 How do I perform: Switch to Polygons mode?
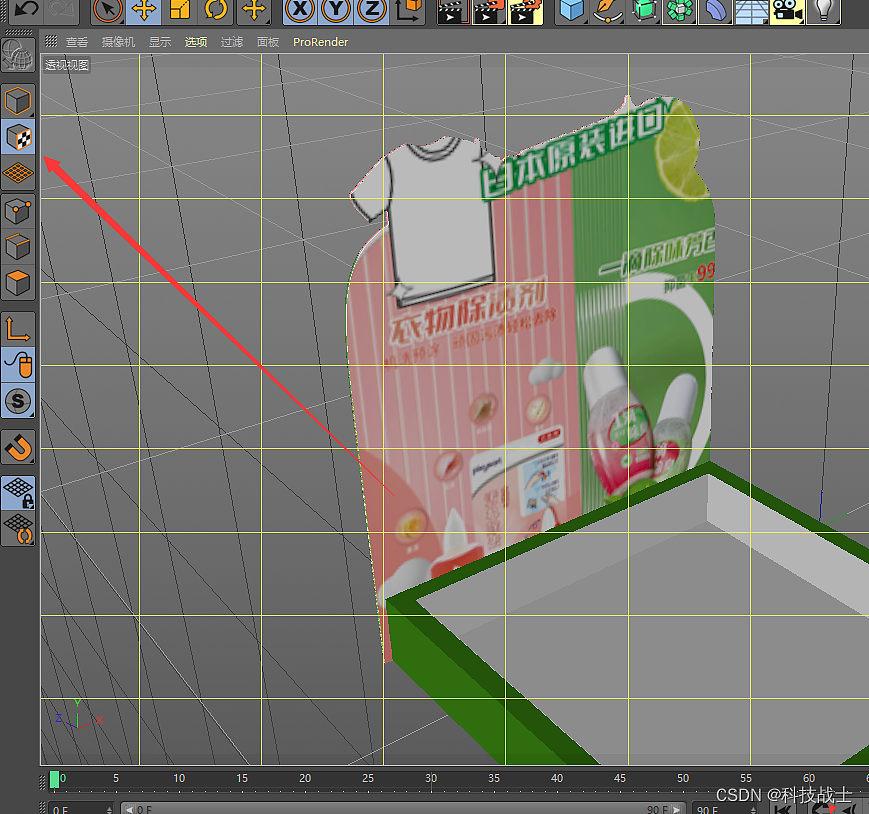[x=18, y=283]
